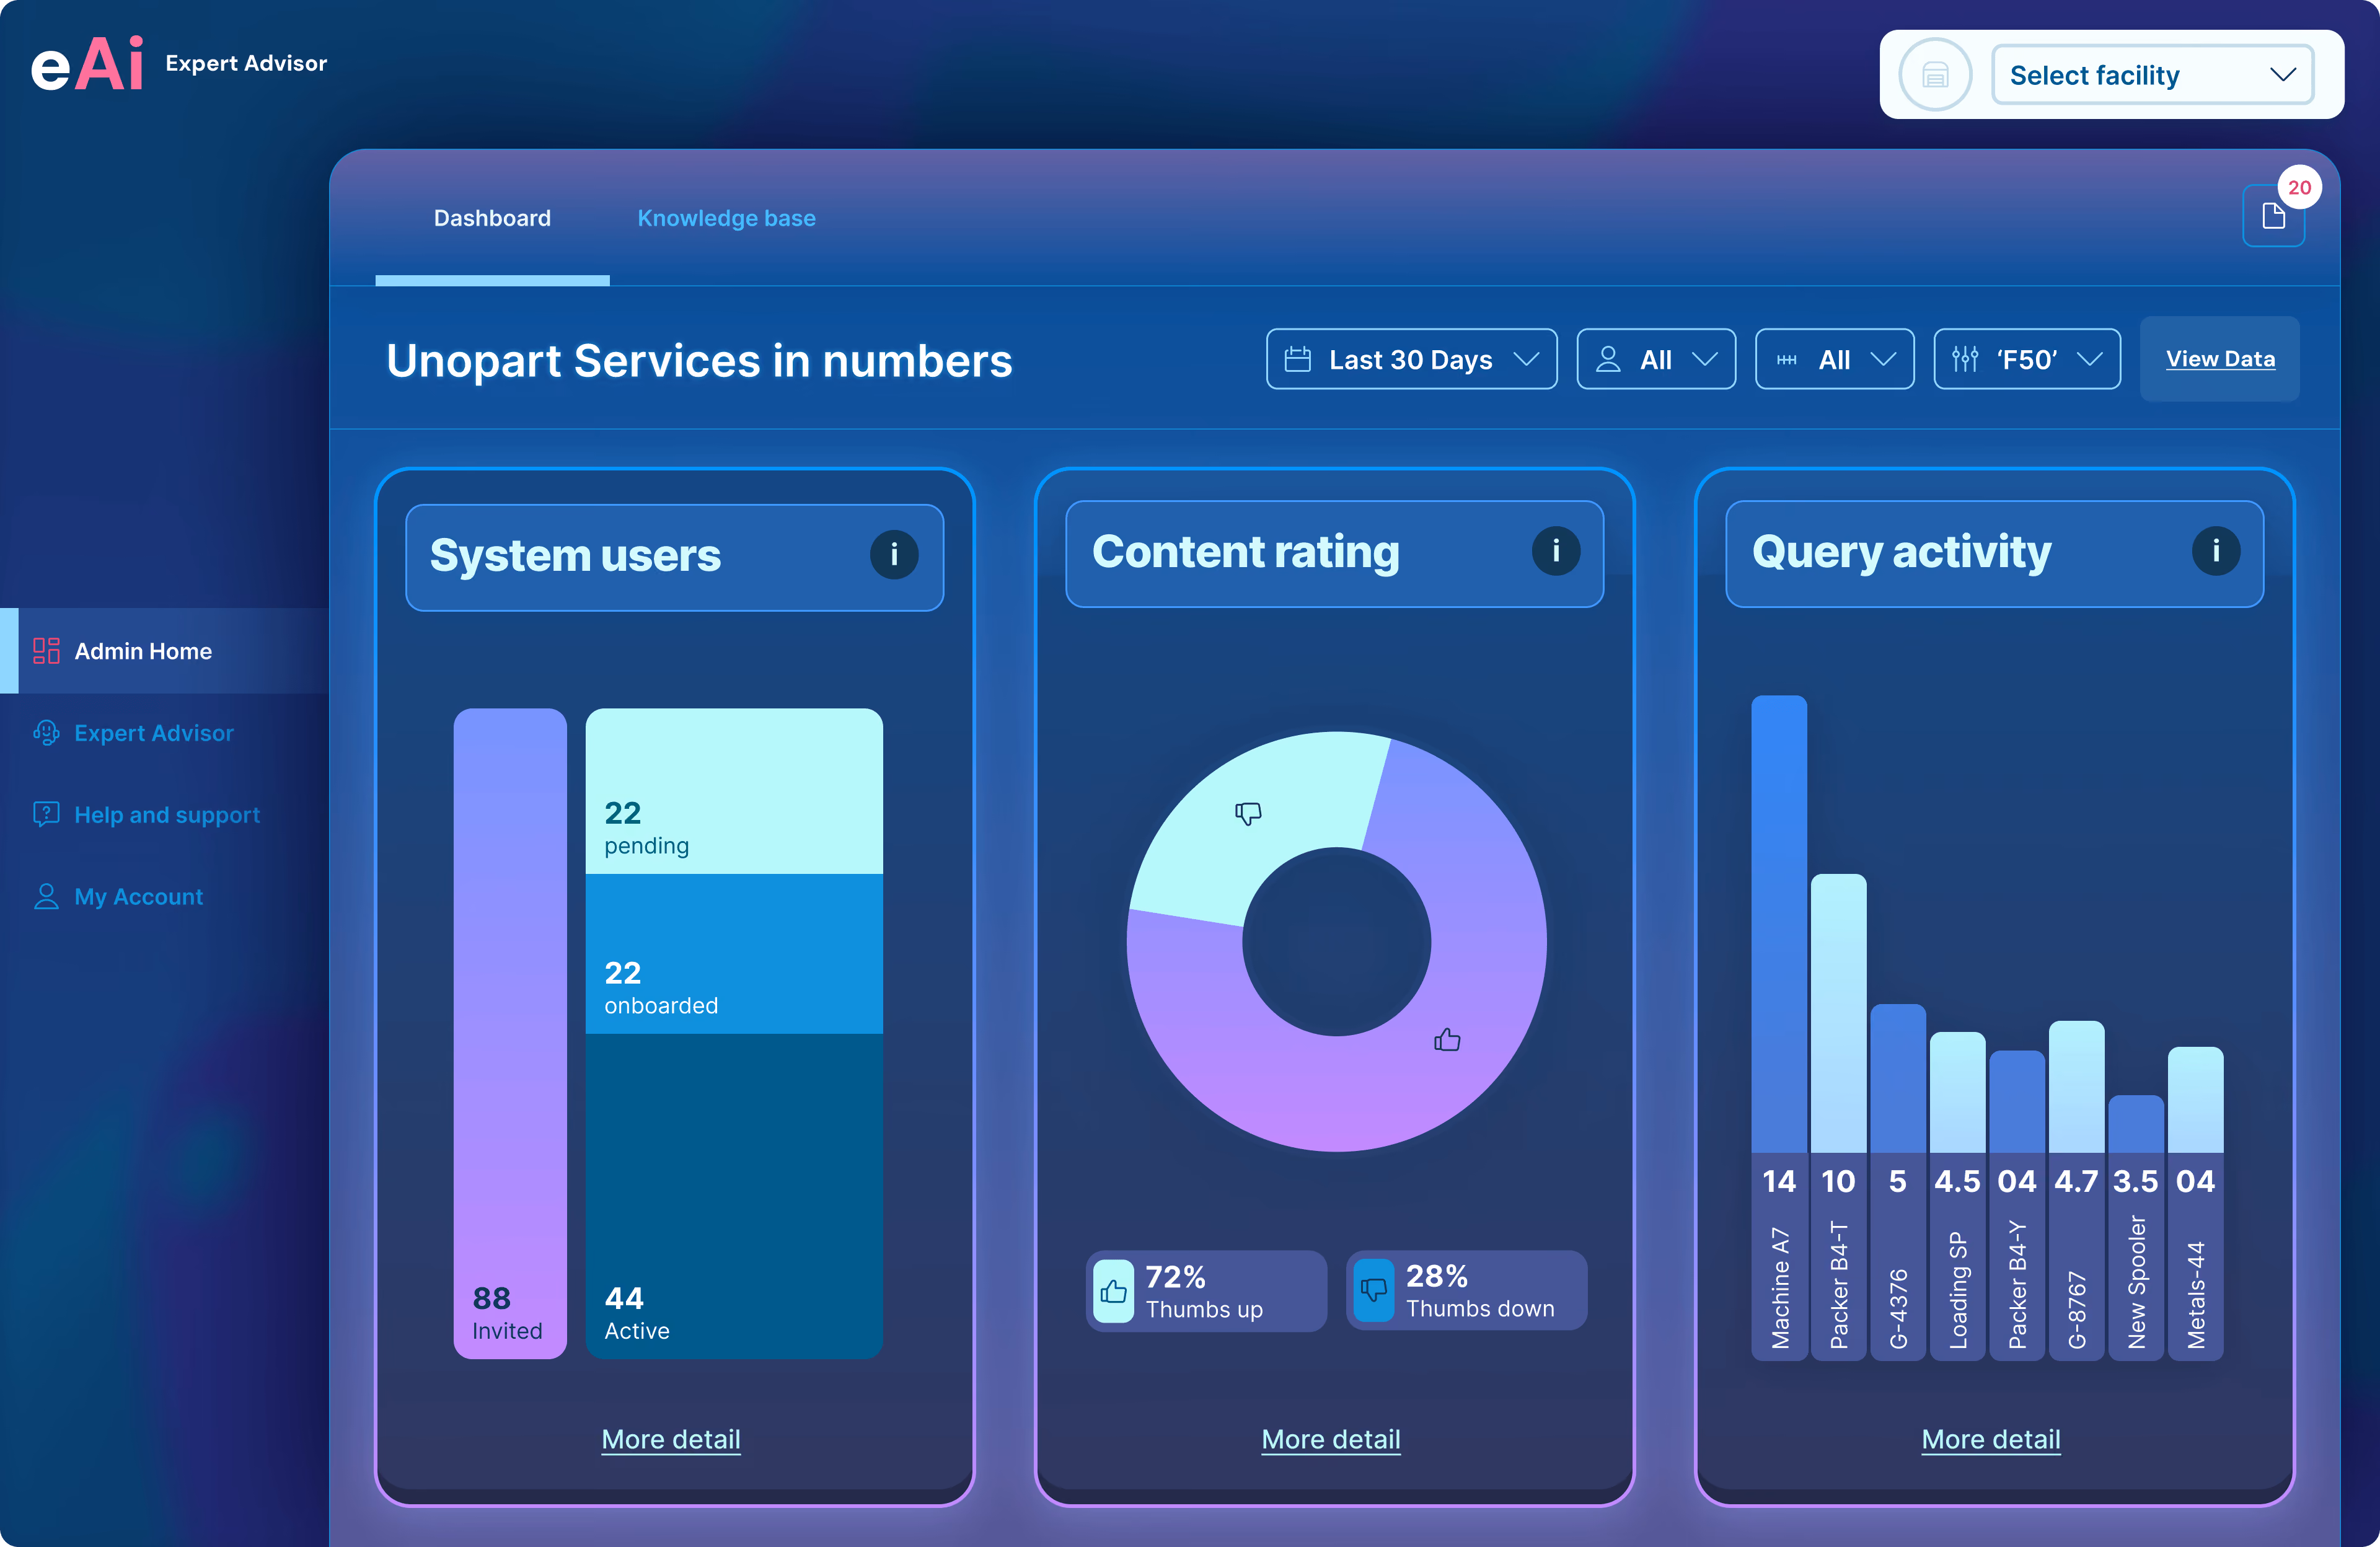Click the value 14 under Machine A7 bar

point(1779,1181)
